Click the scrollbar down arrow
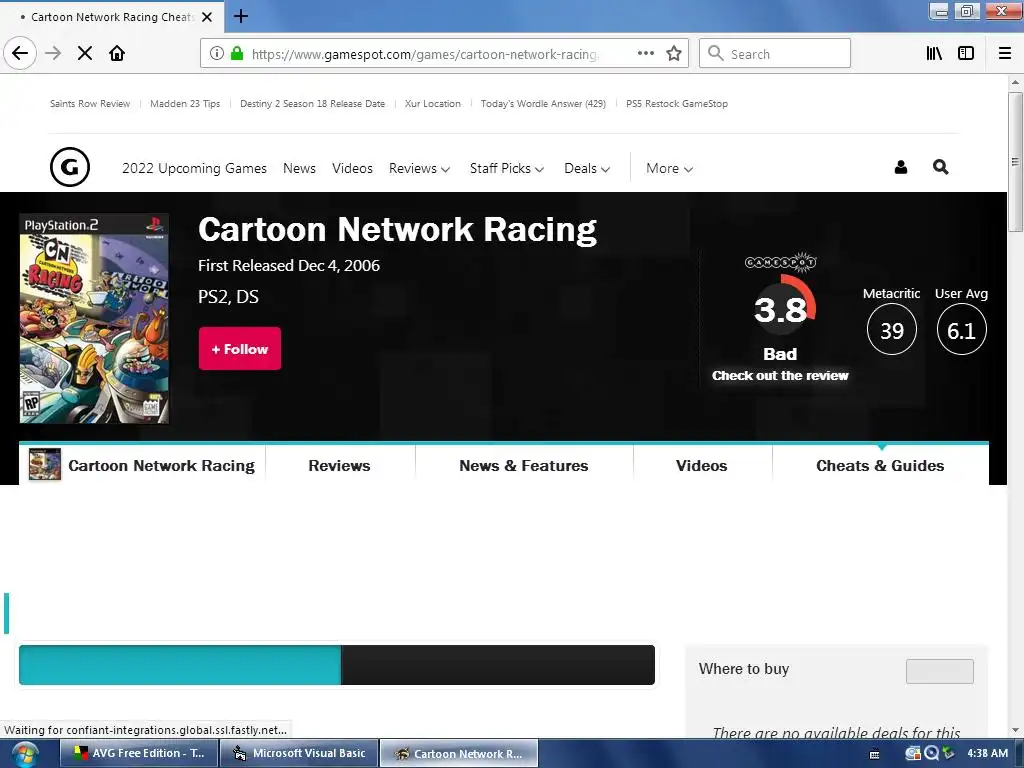Screen dimensions: 1024x768 (1015, 730)
